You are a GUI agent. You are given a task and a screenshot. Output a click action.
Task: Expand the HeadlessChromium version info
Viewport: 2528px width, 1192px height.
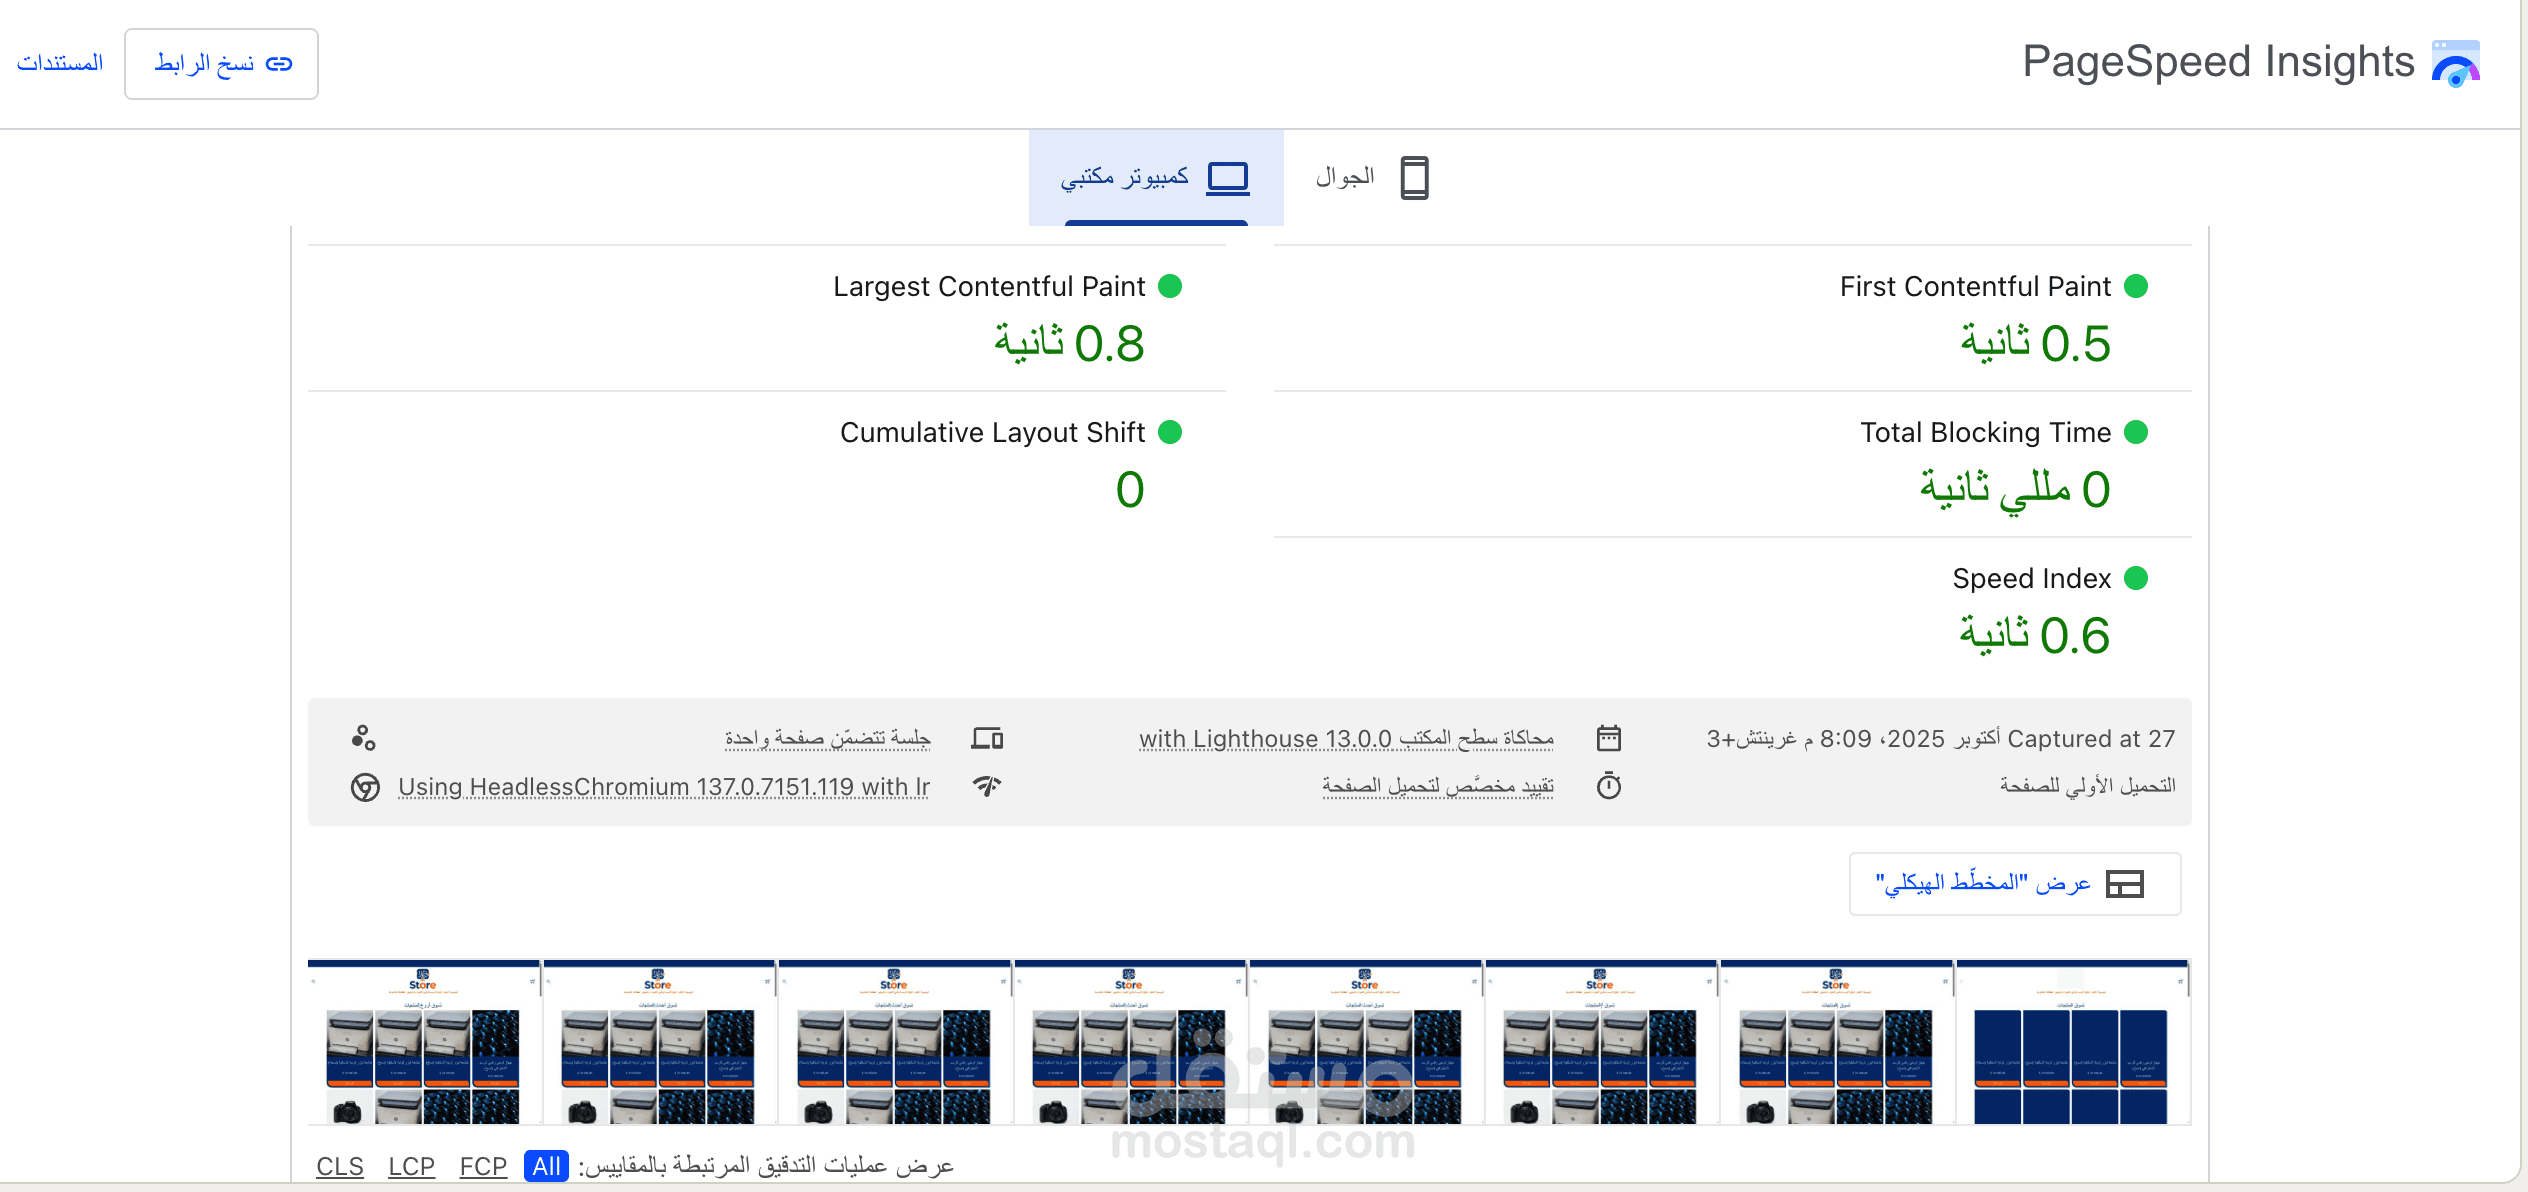[664, 787]
